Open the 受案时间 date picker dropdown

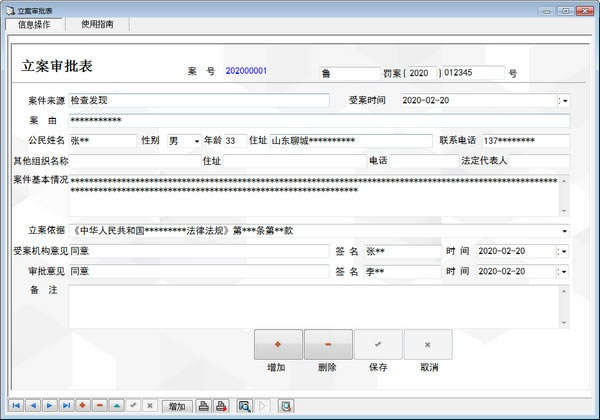[x=564, y=101]
